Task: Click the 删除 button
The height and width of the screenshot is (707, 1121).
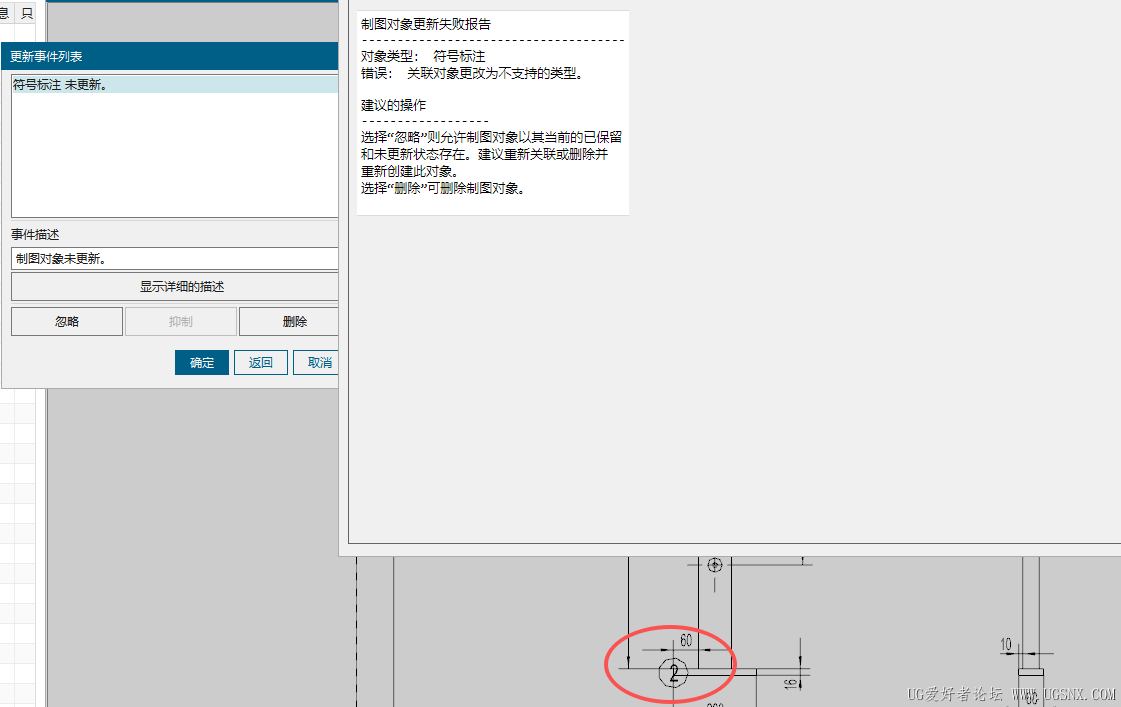Action: pyautogui.click(x=289, y=322)
